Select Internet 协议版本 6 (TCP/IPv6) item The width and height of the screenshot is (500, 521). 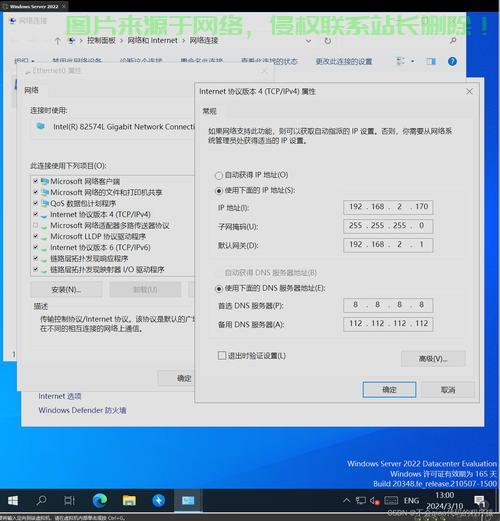[100, 247]
